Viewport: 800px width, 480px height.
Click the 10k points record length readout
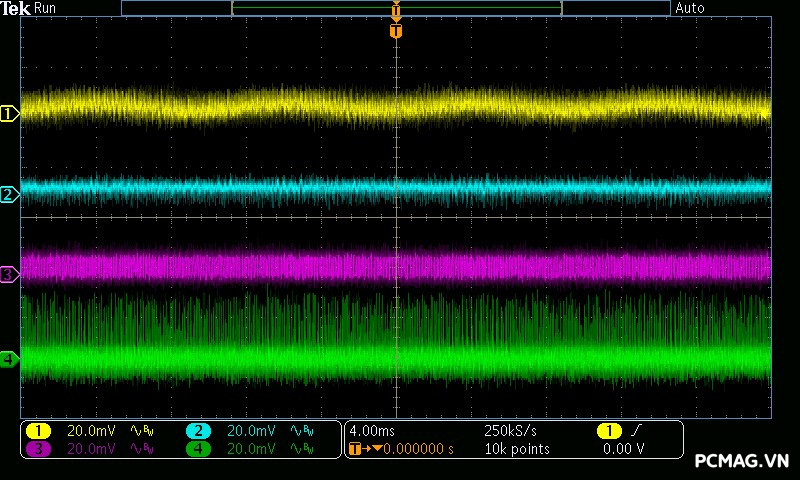[x=516, y=449]
